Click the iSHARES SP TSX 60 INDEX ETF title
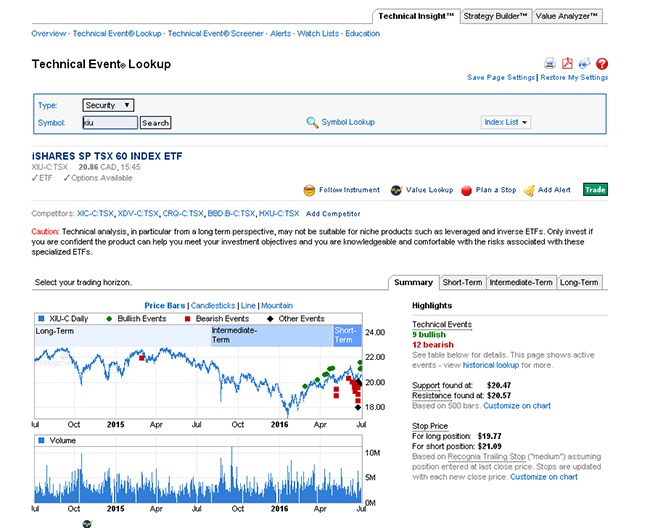Screen dimensions: 650x528 (x=107, y=156)
